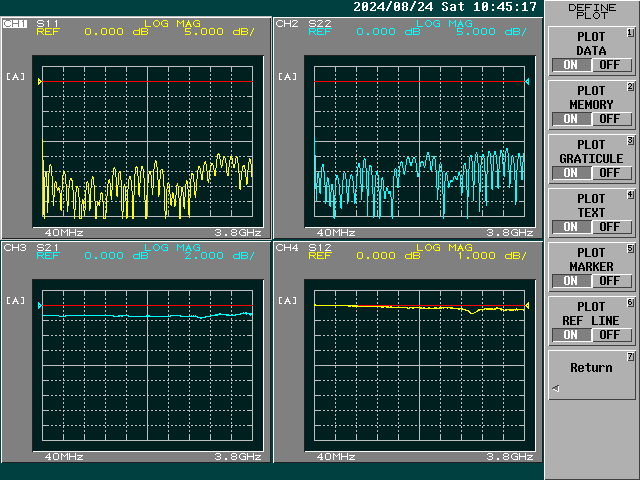Click the small arrow on the Return softkey
Screen dimensions: 640x480
pos(555,389)
